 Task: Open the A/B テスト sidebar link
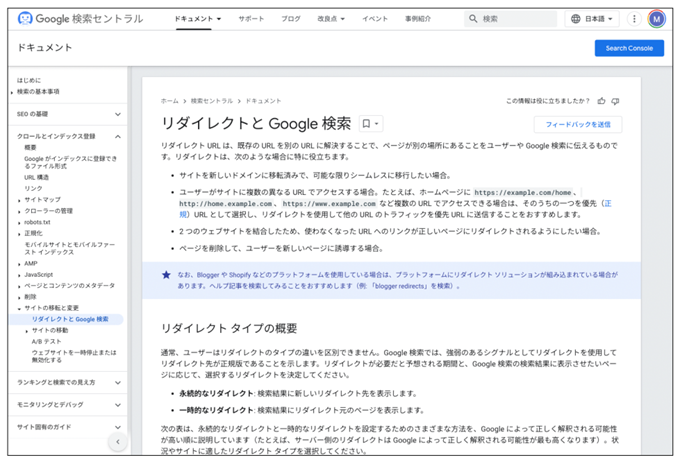[x=46, y=341]
